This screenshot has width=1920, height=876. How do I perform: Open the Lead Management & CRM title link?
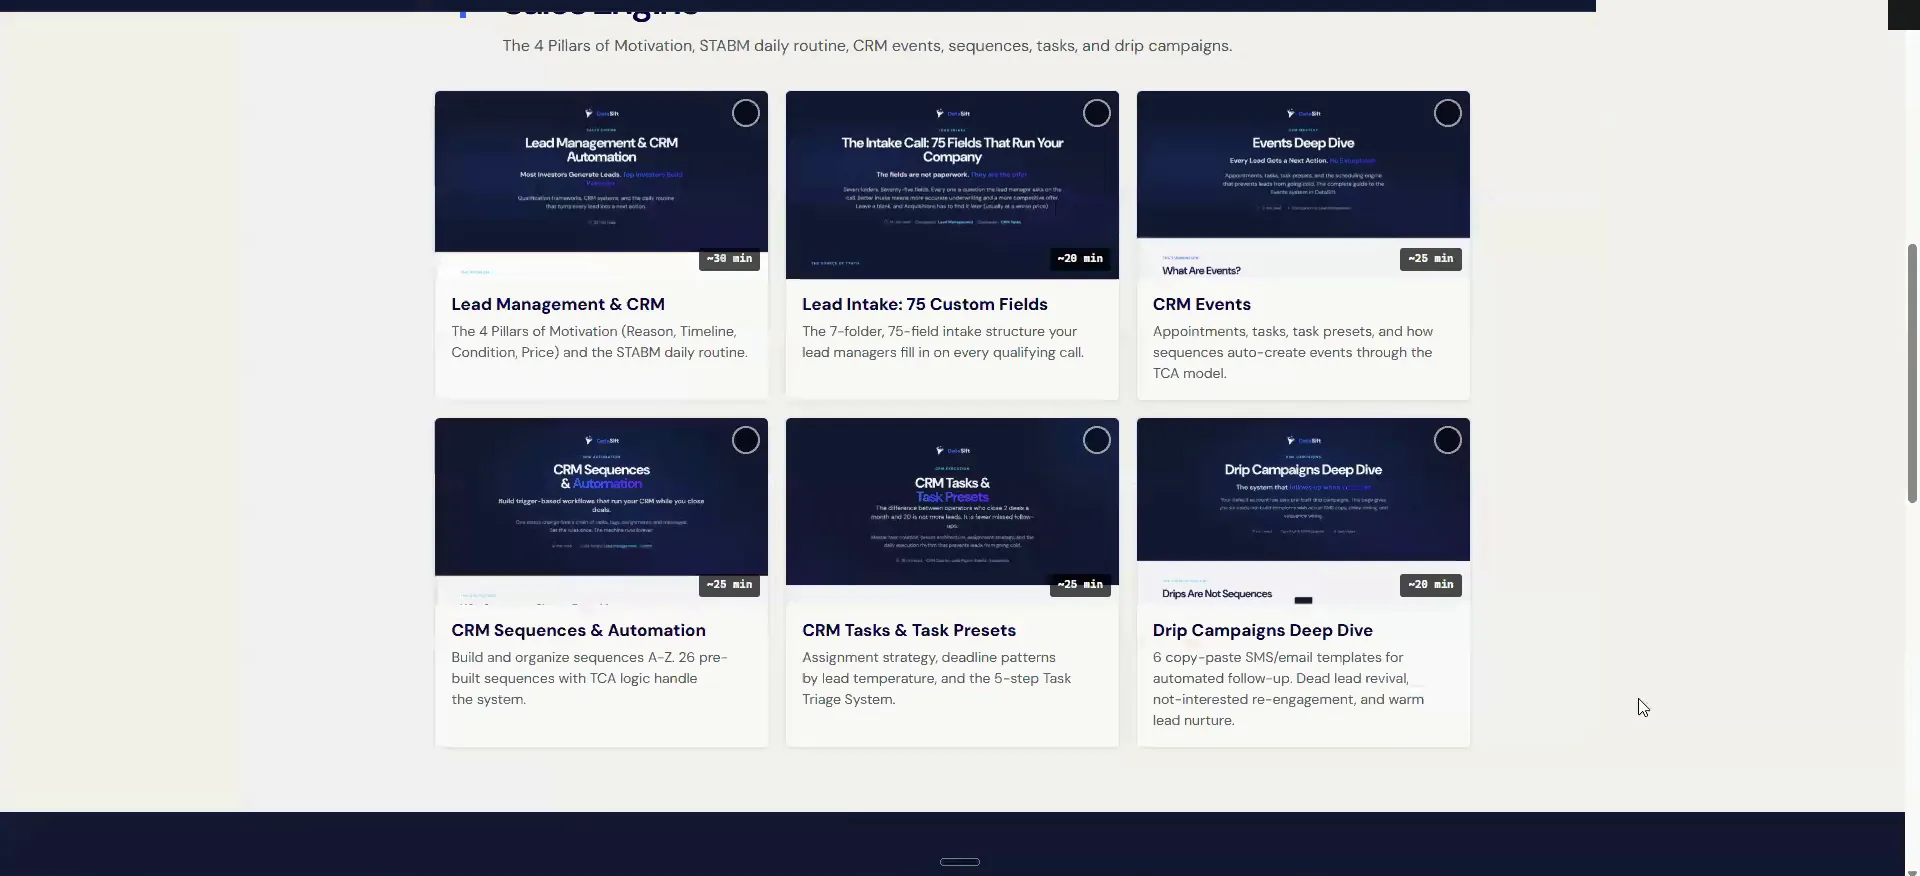(558, 304)
